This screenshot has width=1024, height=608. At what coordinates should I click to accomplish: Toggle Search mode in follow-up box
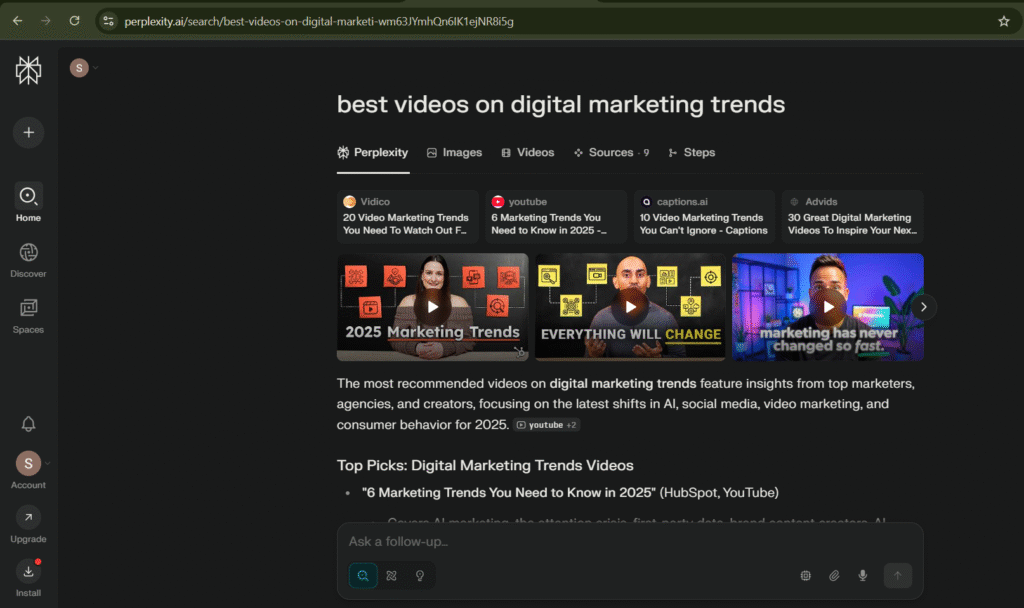pos(363,575)
